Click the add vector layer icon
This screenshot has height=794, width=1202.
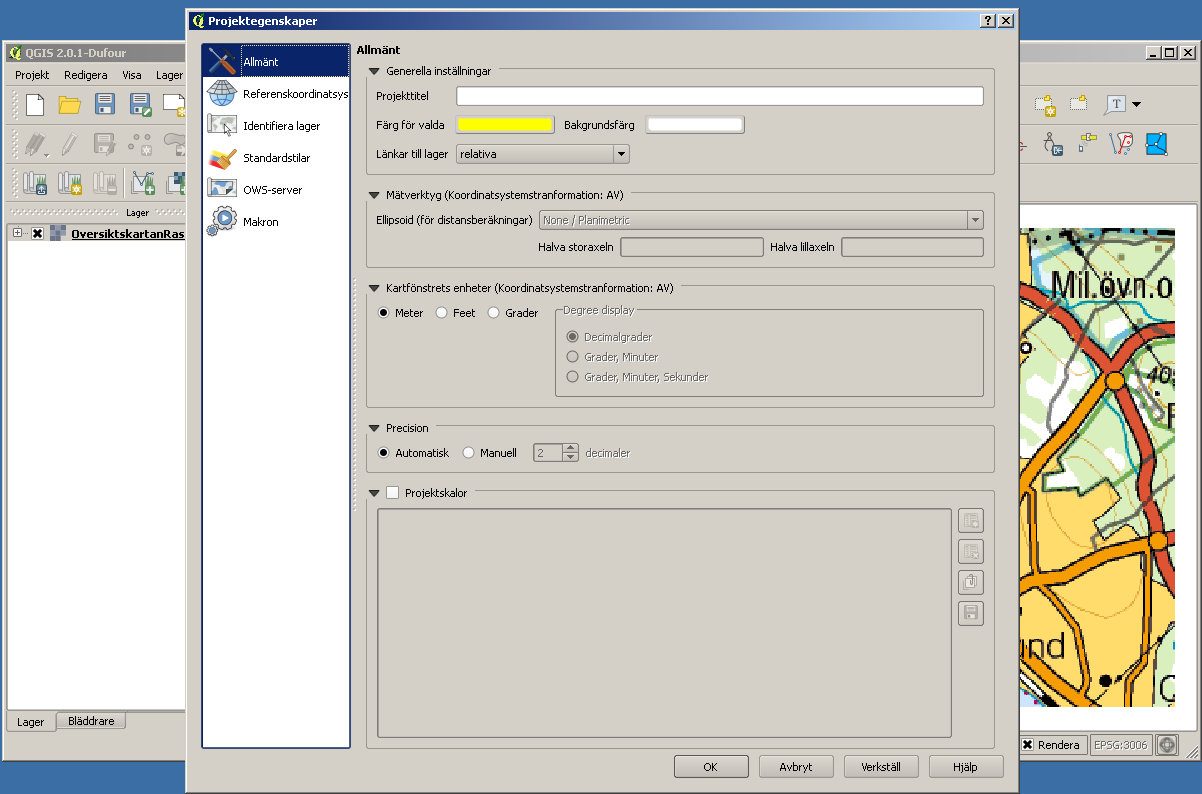(x=143, y=183)
